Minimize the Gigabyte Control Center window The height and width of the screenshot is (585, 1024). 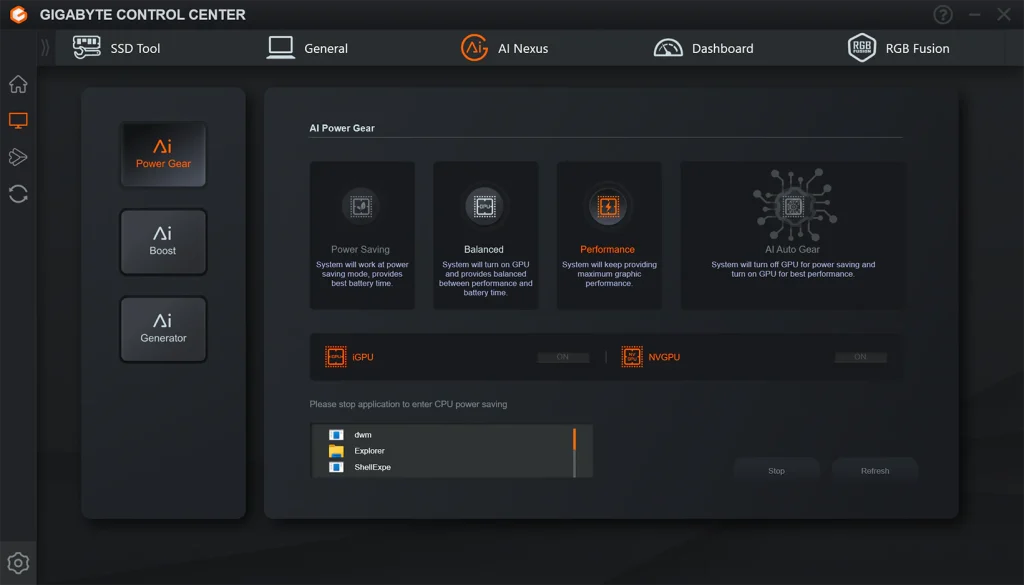pos(974,14)
